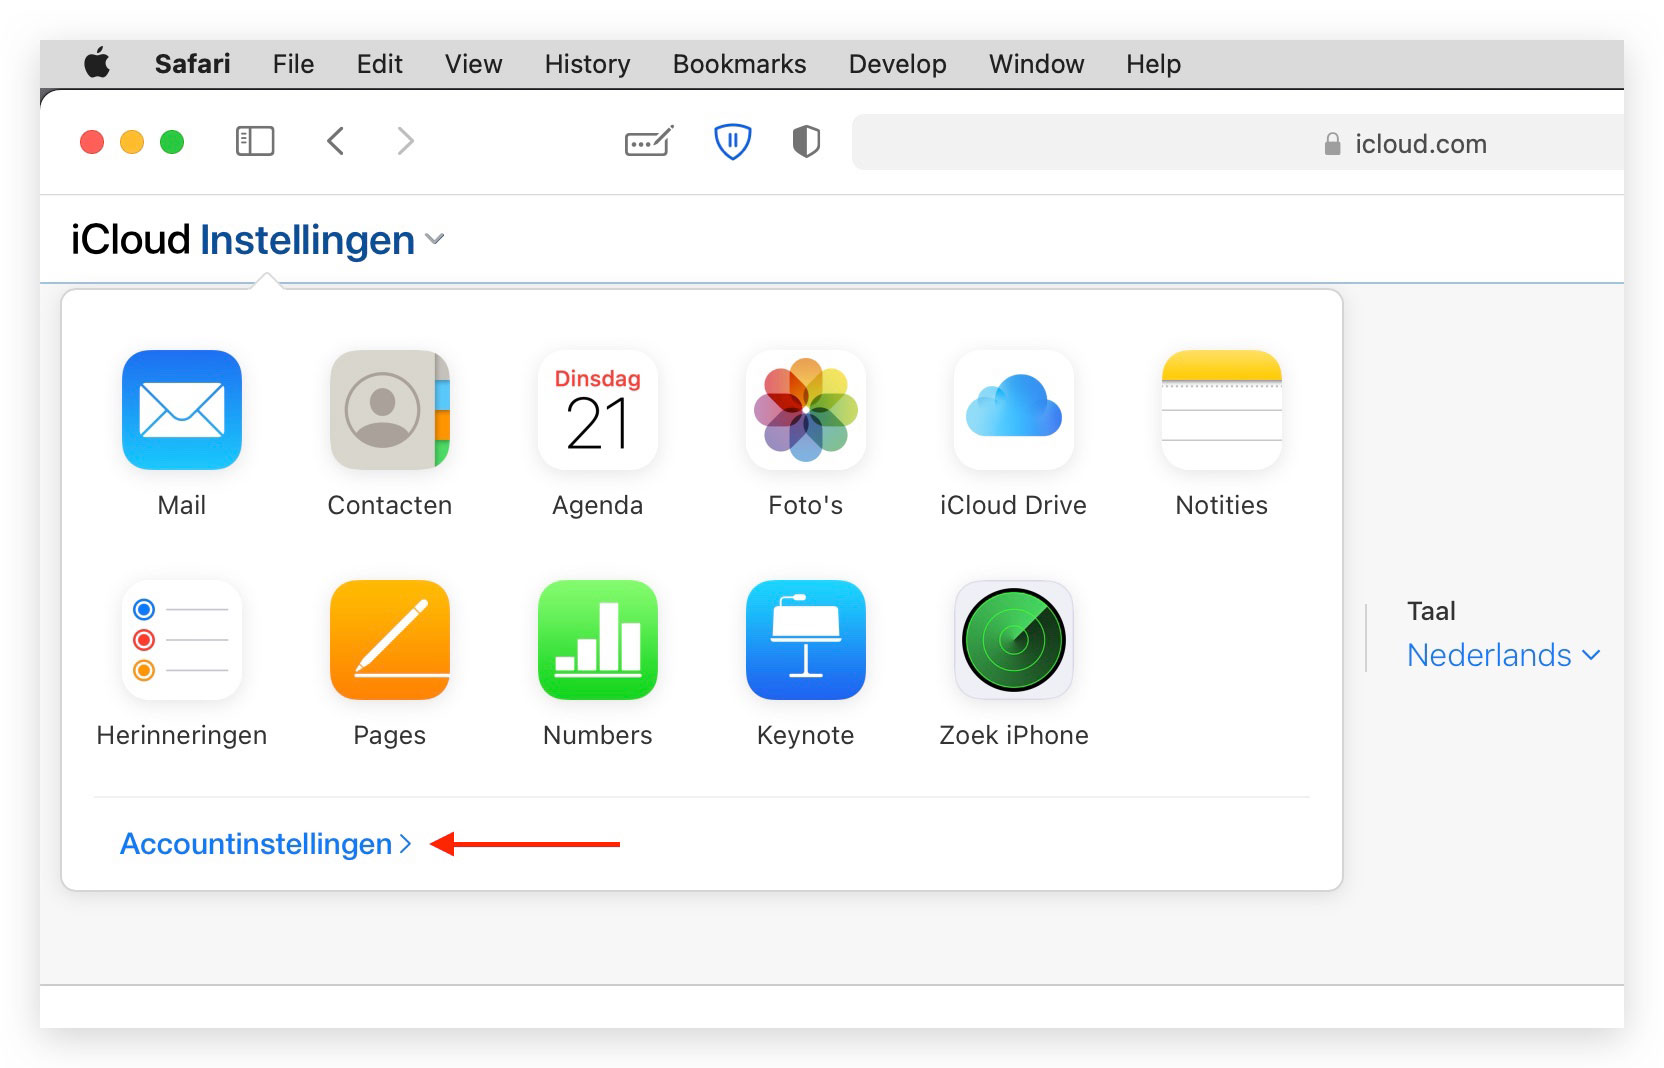The height and width of the screenshot is (1068, 1664).
Task: Open the iCloud Drive icon
Action: click(1014, 410)
